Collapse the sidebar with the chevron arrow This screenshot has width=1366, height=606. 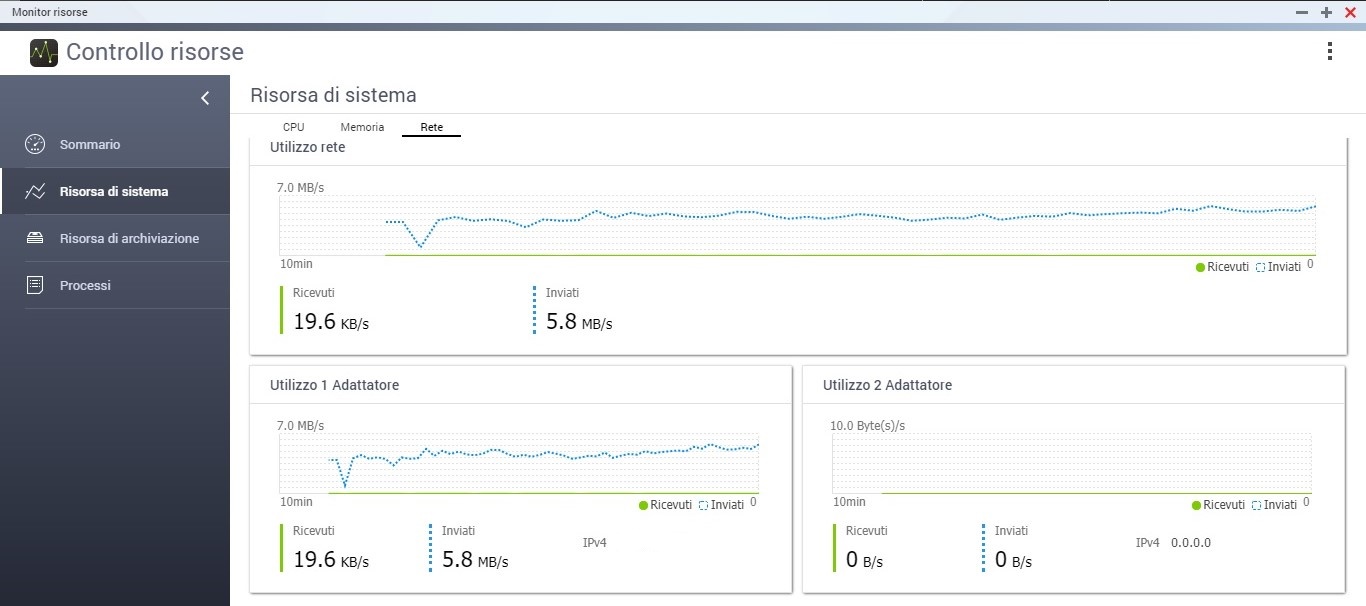[205, 98]
